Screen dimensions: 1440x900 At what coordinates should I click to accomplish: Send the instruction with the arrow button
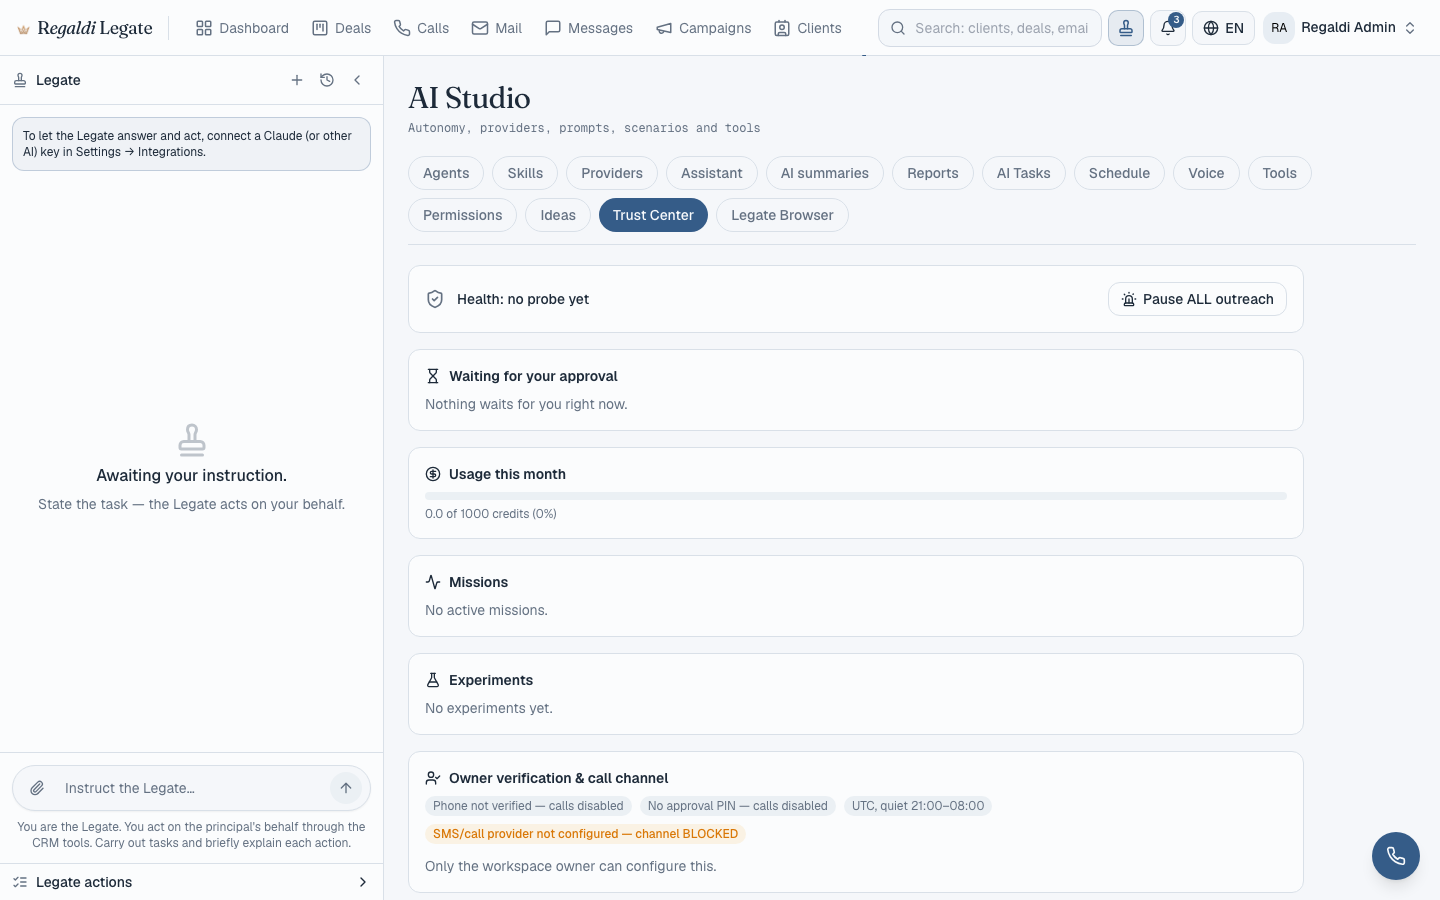pyautogui.click(x=346, y=788)
